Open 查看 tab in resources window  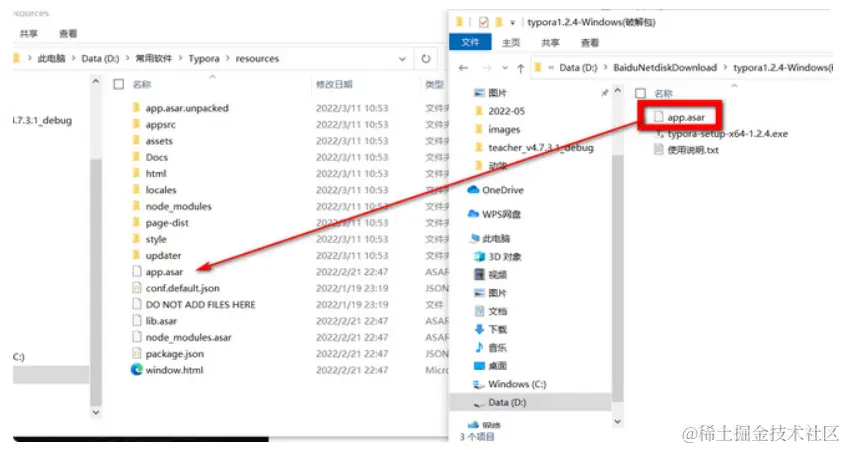pos(68,33)
